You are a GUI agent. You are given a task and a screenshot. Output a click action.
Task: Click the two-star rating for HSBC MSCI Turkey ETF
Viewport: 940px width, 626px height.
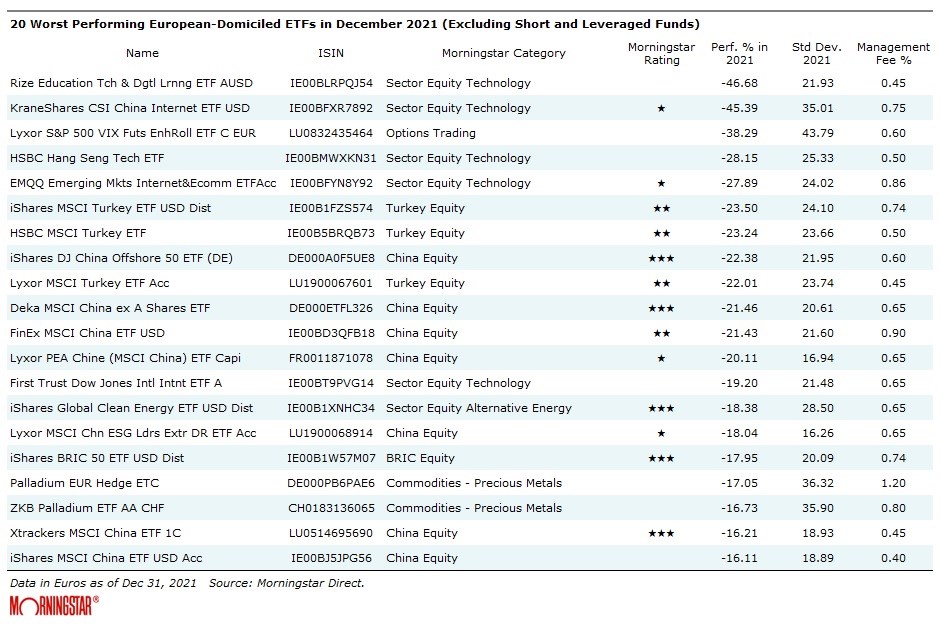pos(661,233)
